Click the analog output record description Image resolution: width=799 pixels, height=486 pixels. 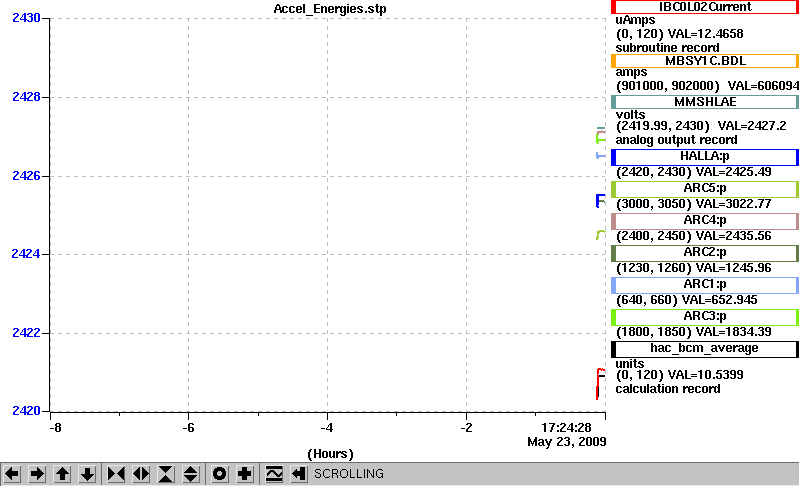676,140
